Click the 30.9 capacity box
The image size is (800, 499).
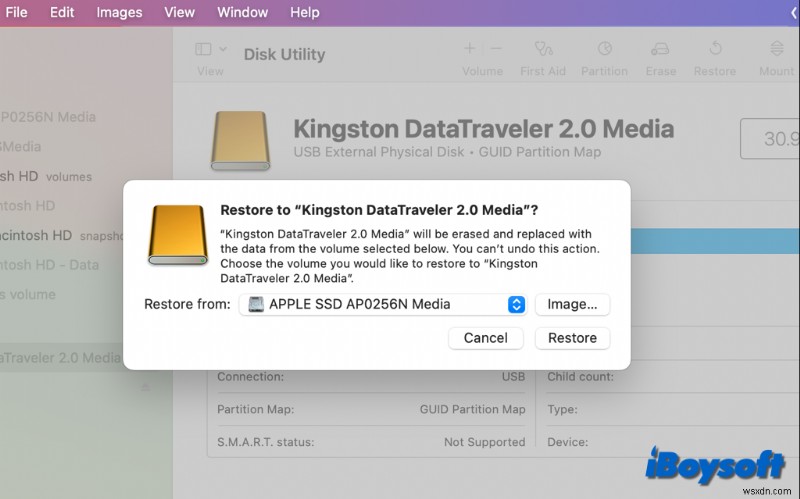(770, 138)
